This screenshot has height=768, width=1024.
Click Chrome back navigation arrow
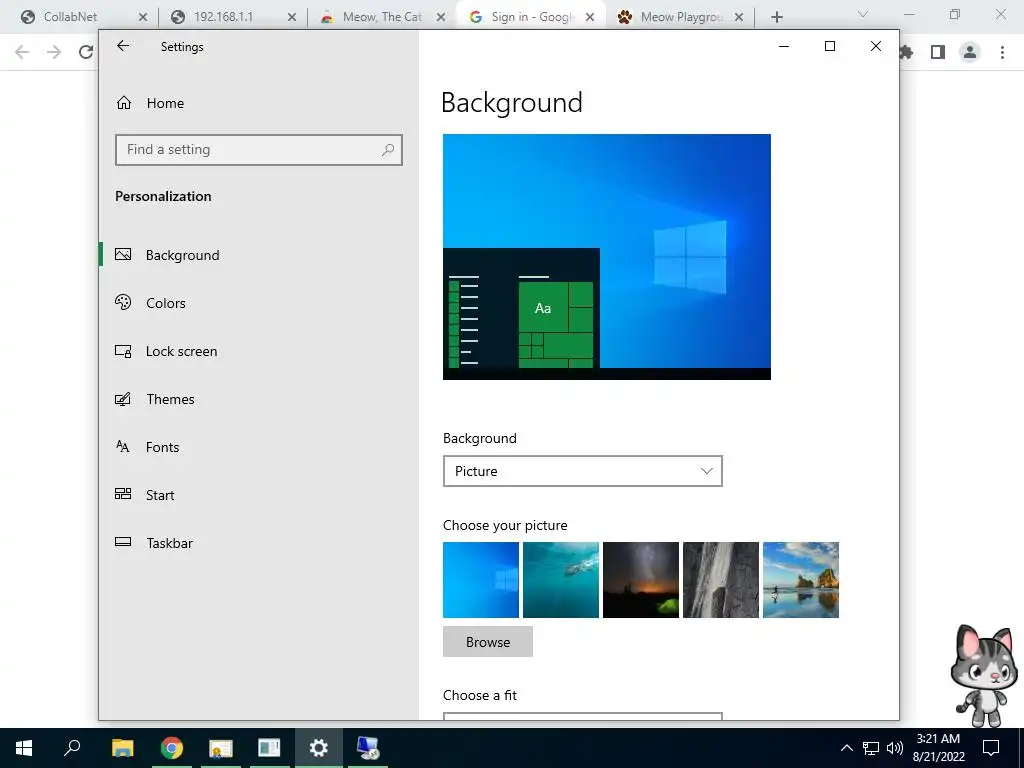tap(22, 52)
